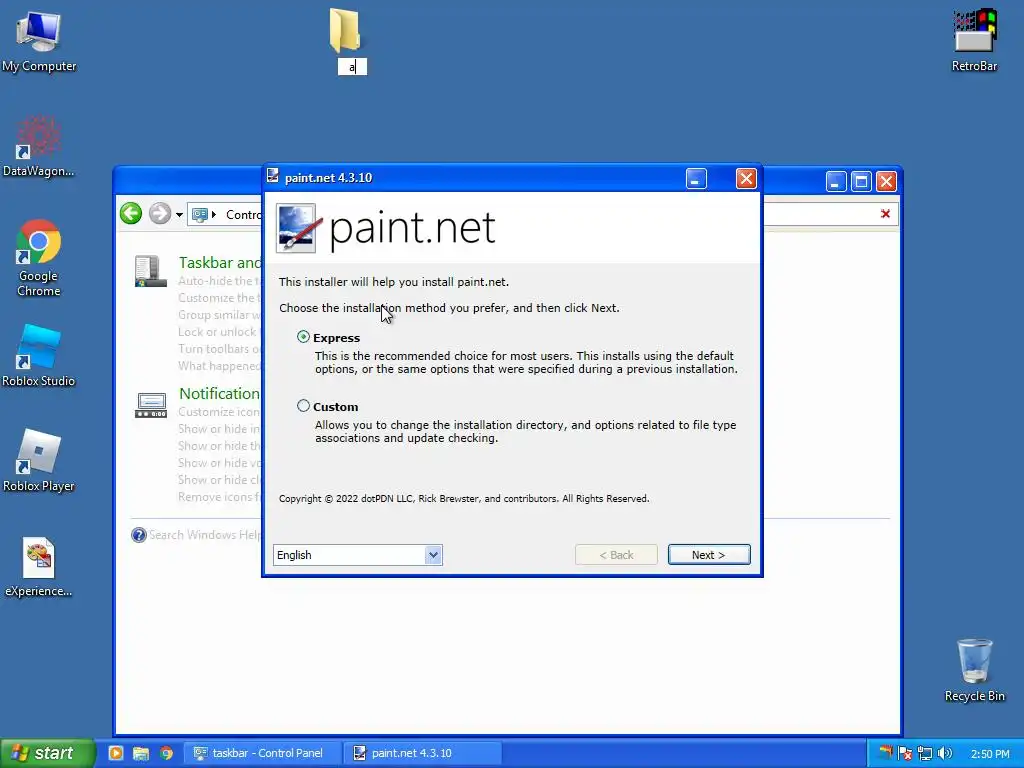The width and height of the screenshot is (1024, 768).
Task: Click the network tray icon
Action: tap(925, 753)
